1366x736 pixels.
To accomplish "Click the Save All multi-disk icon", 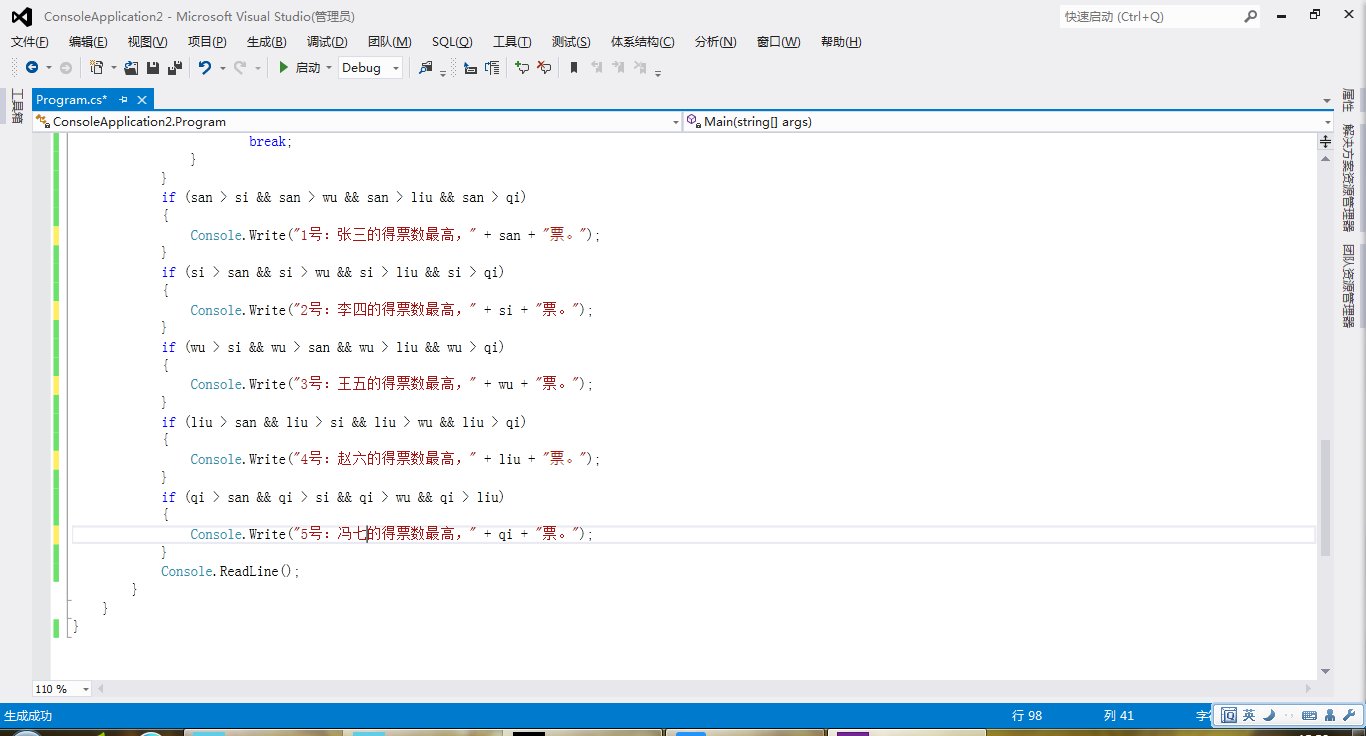I will (175, 68).
